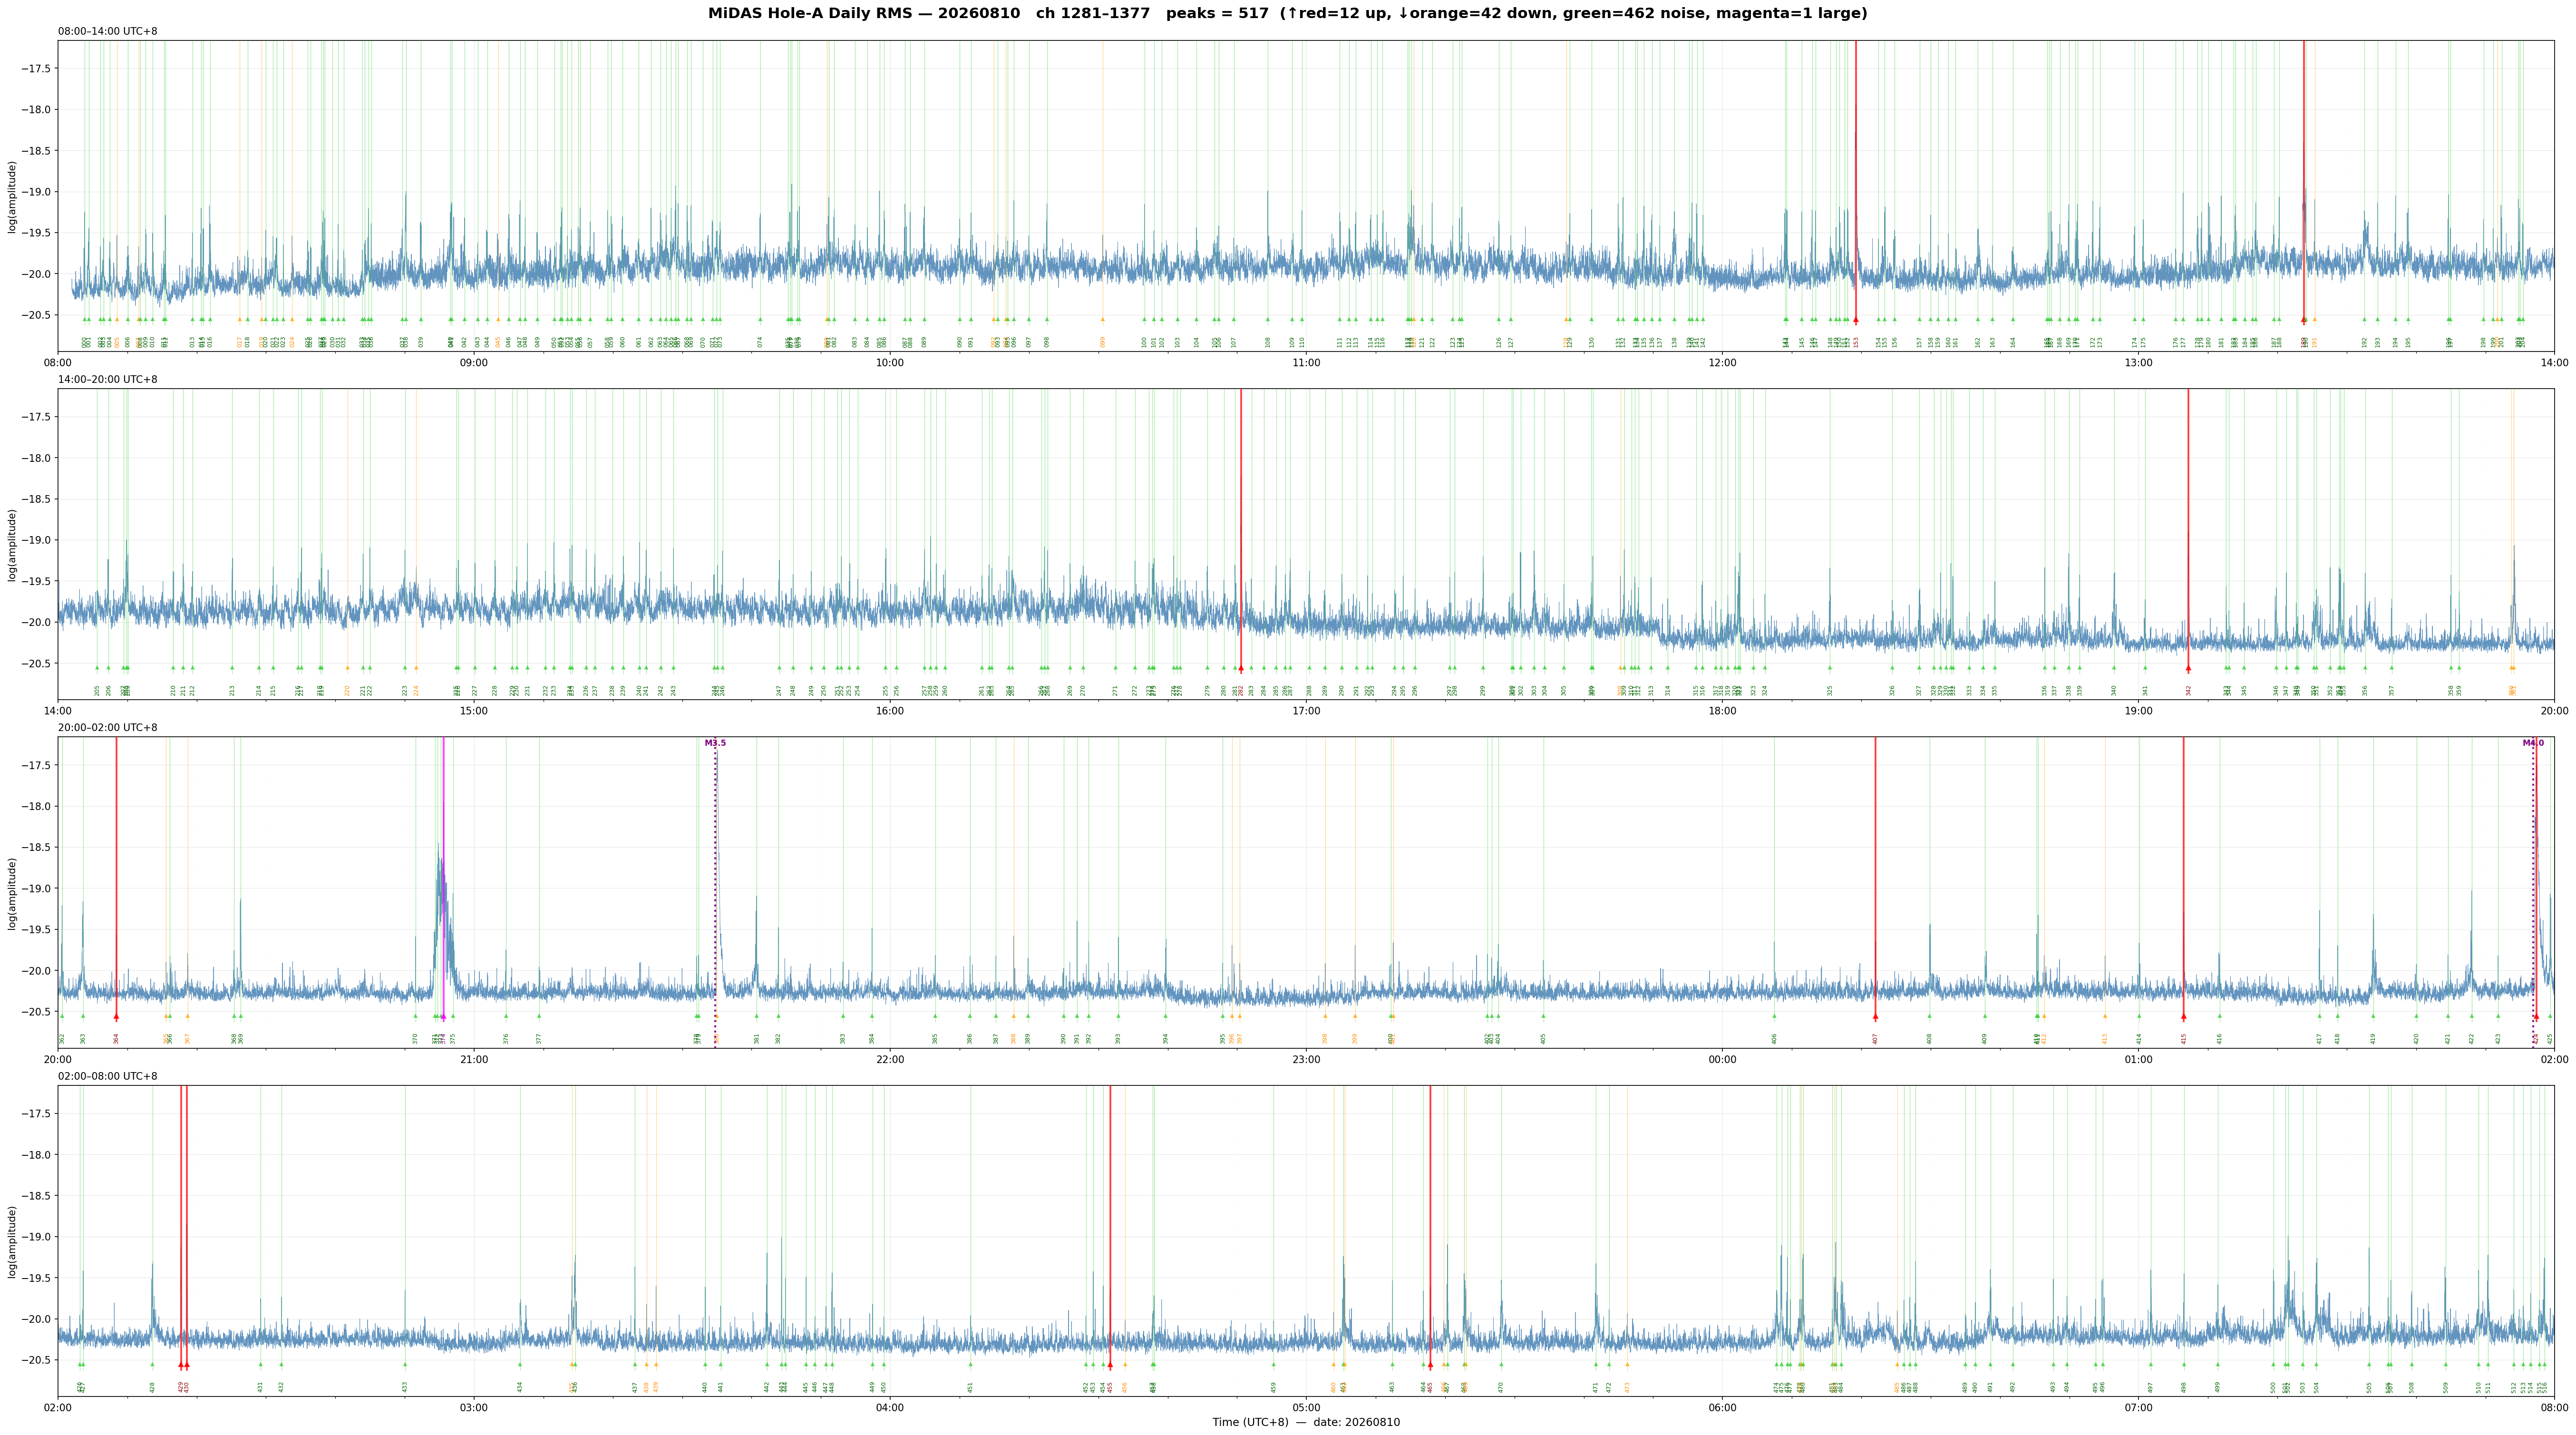Click the 17:00 time tick label
The width and height of the screenshot is (2576, 1435).
1306,711
